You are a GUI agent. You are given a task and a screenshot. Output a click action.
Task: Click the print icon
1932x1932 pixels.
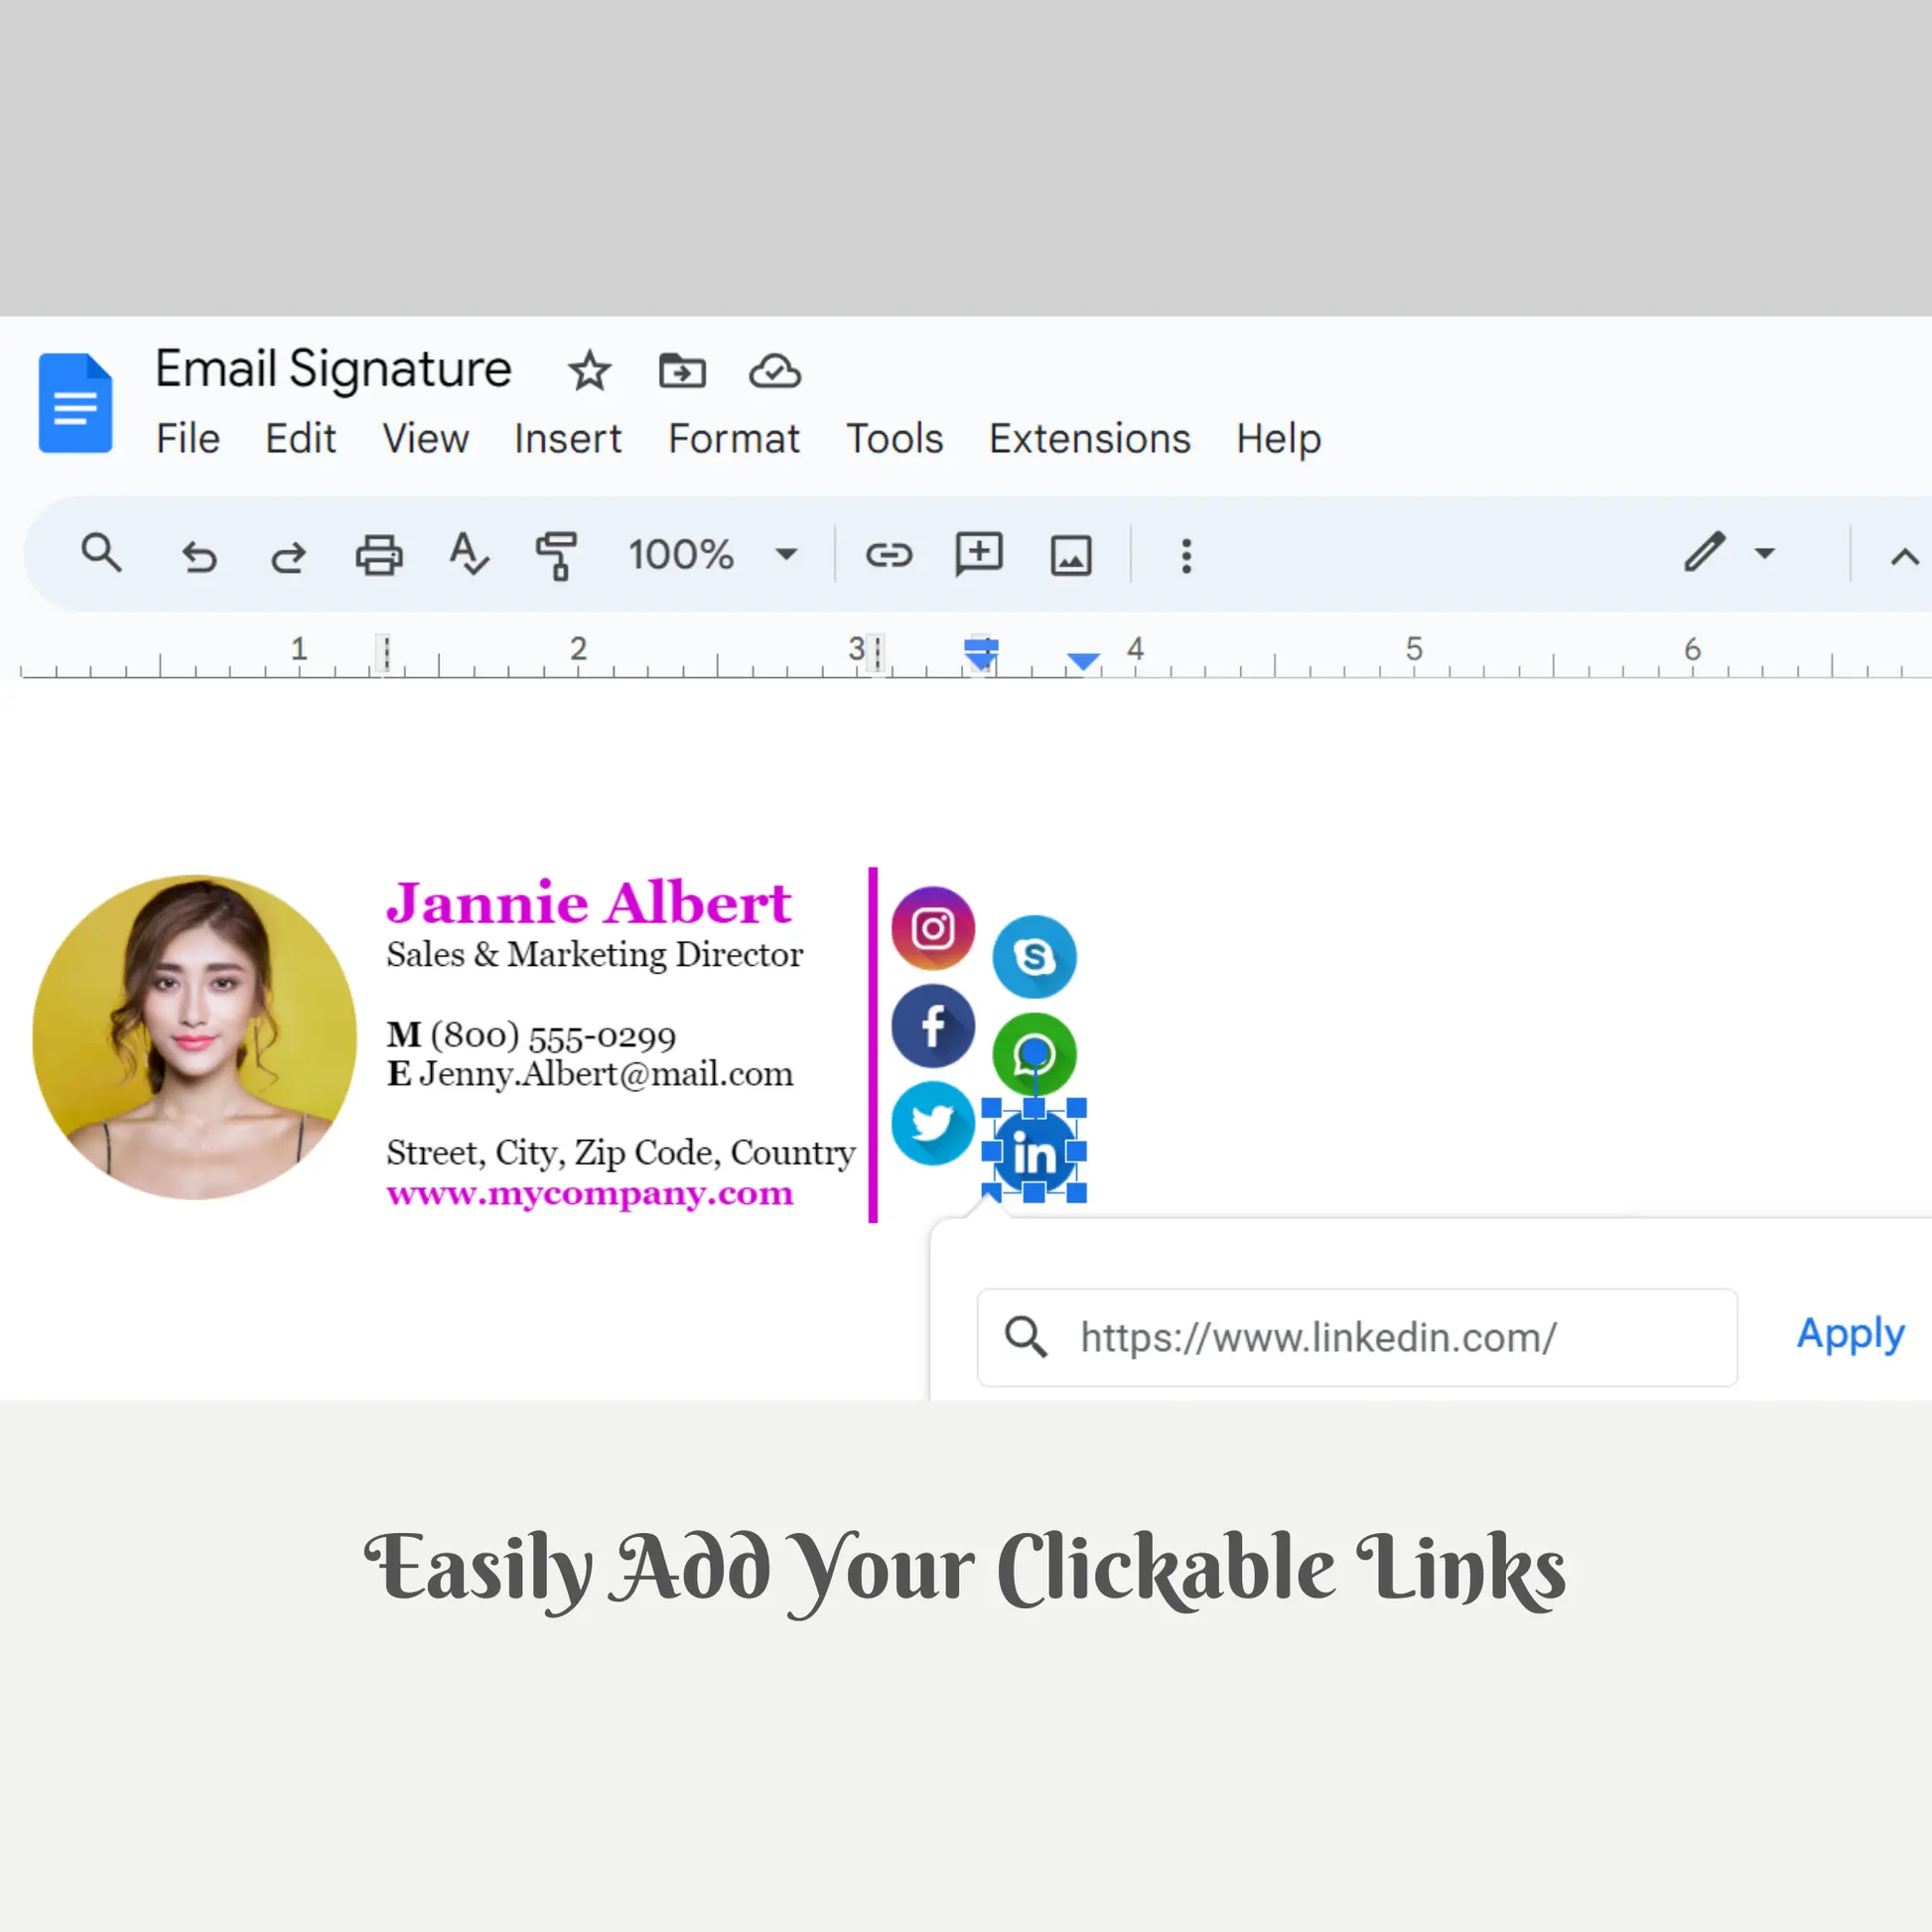coord(379,555)
